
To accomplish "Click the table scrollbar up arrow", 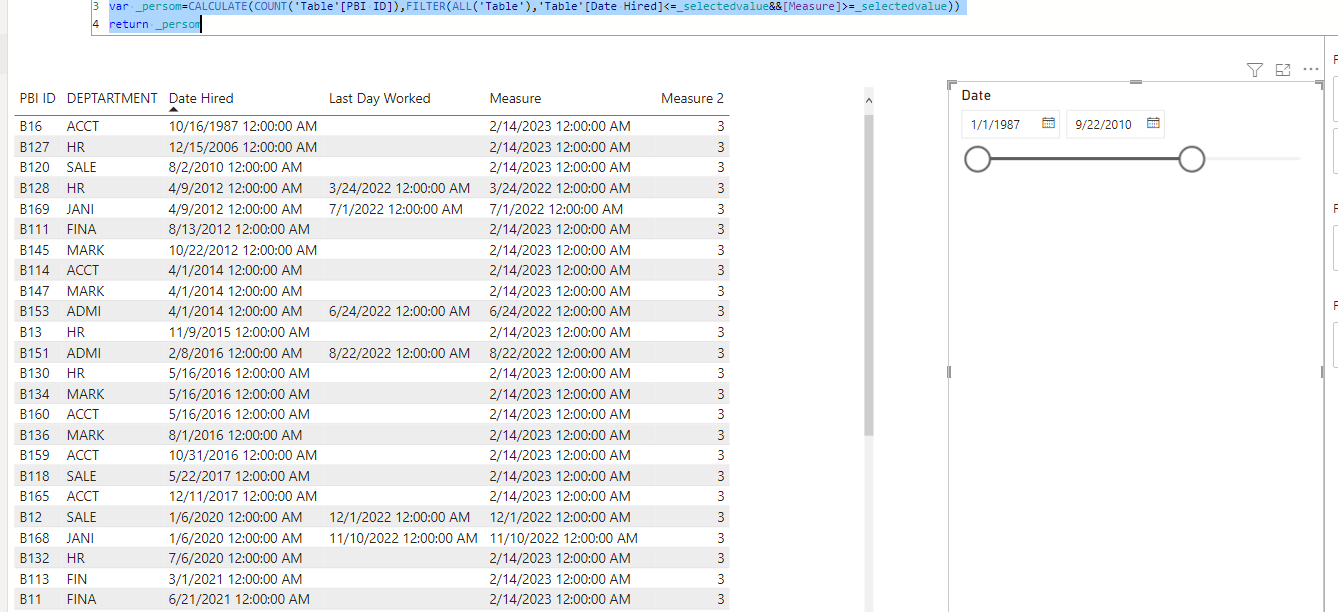I will tap(868, 101).
